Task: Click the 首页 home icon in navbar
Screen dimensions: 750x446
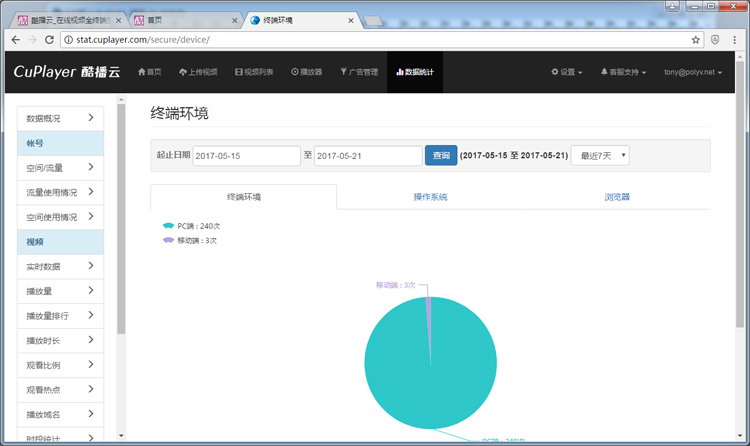Action: 141,72
